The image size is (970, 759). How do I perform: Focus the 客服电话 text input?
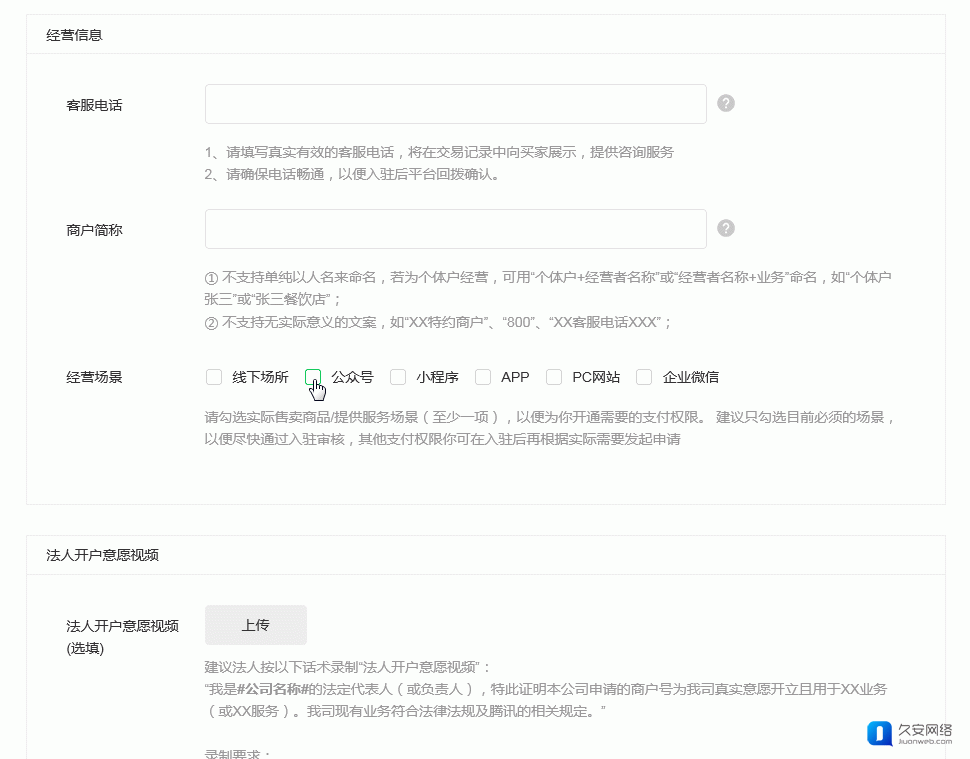coord(455,104)
